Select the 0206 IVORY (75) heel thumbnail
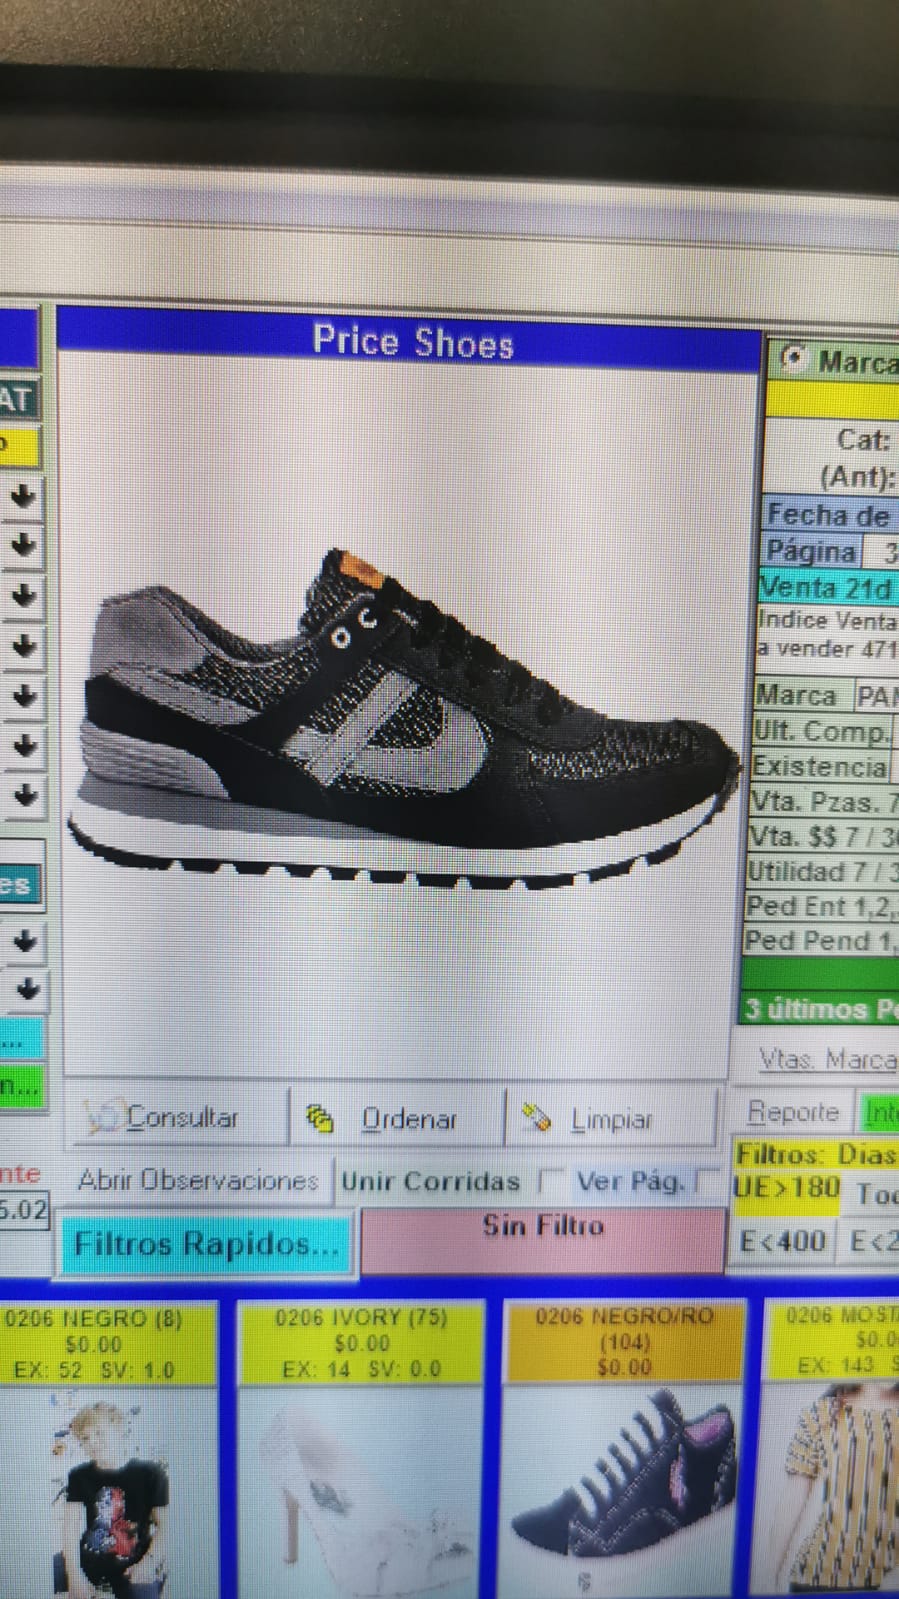This screenshot has width=899, height=1599. click(x=360, y=1480)
